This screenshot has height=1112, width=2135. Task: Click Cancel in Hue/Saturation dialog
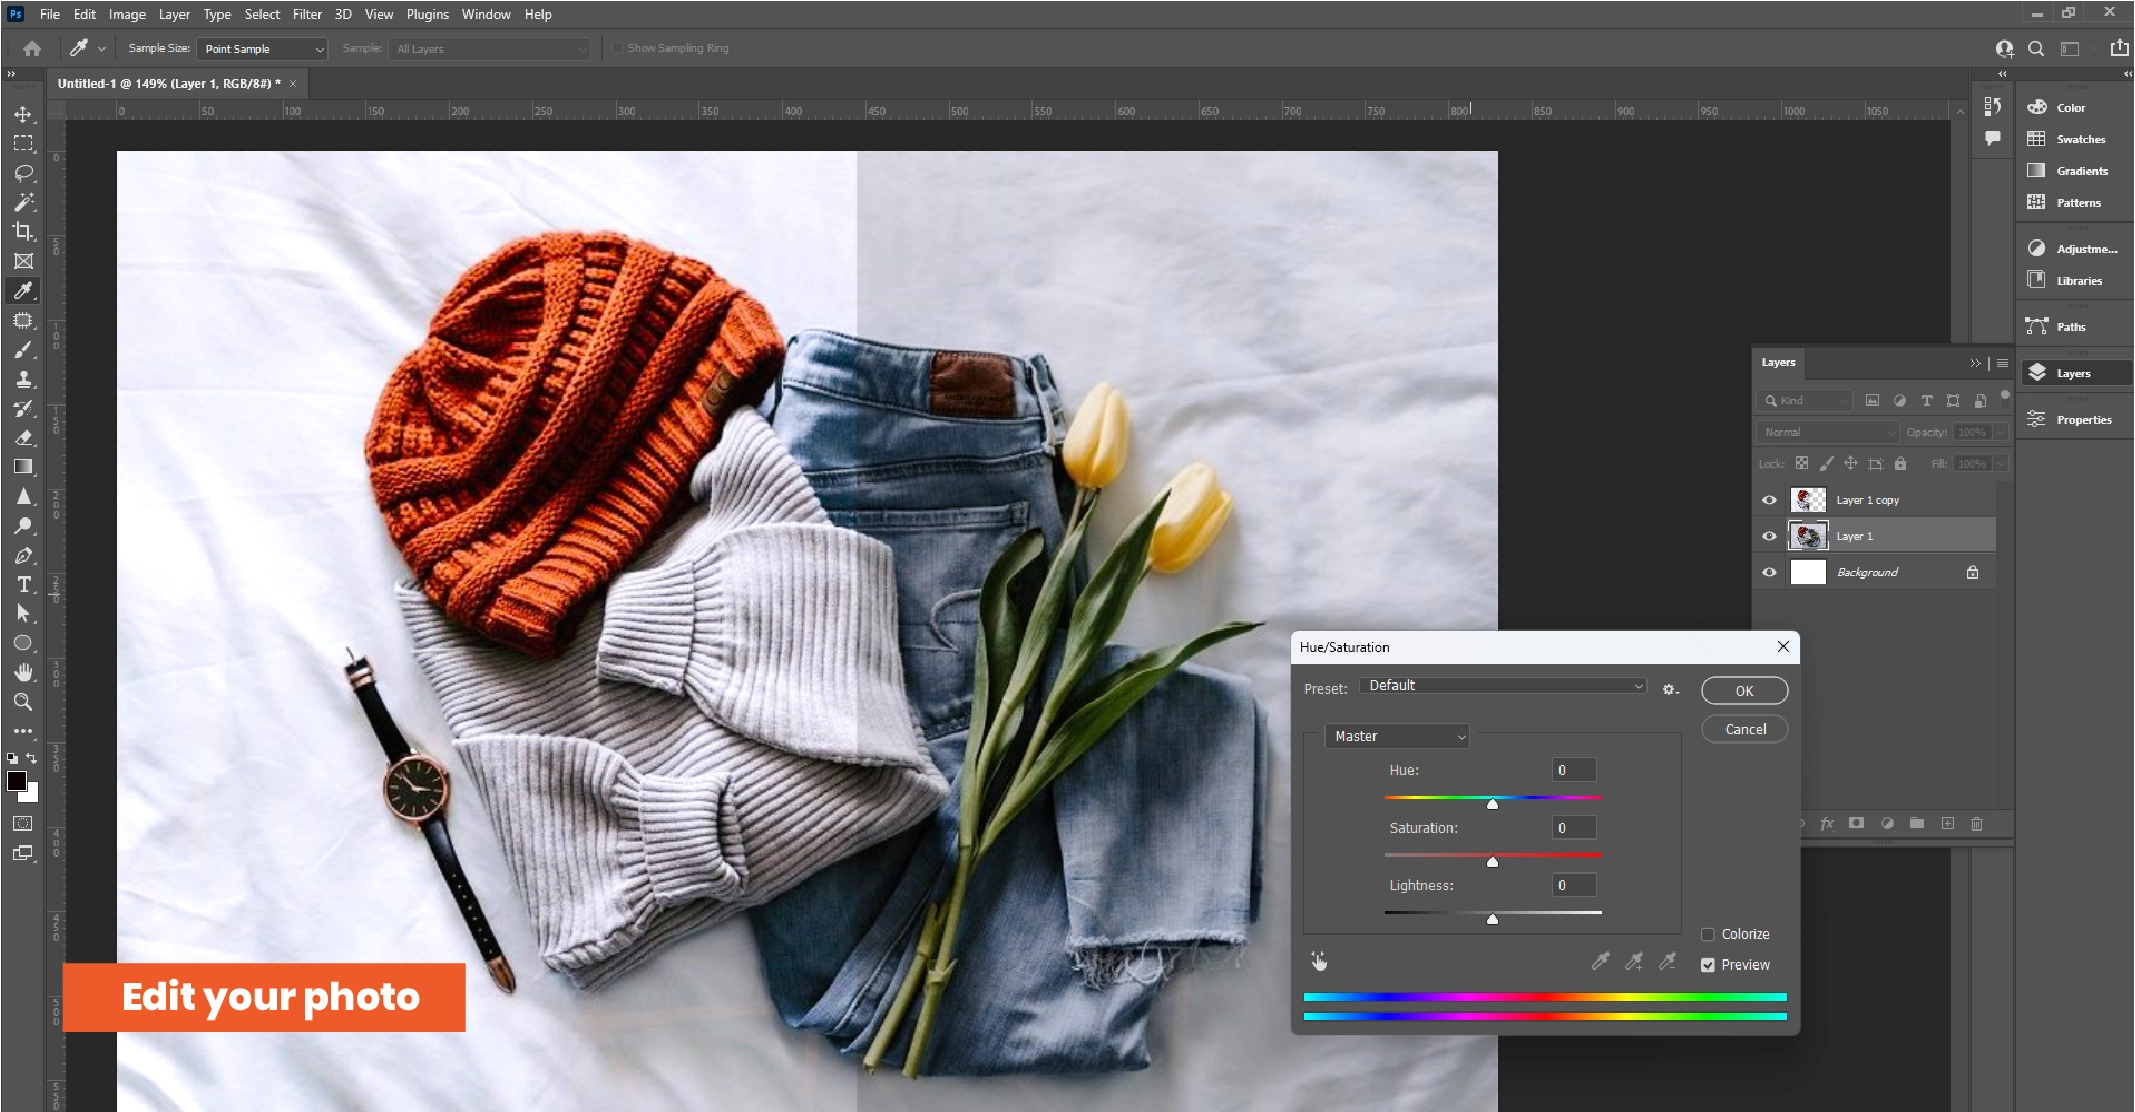click(x=1744, y=729)
